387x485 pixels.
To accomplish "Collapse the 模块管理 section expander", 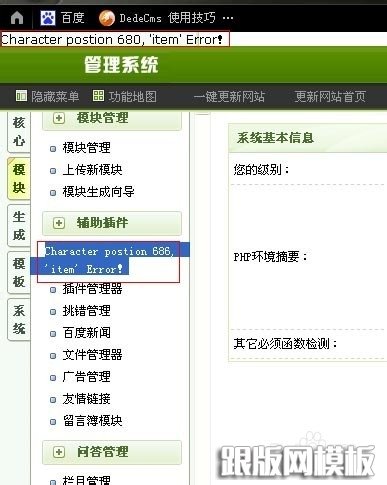I will 59,118.
